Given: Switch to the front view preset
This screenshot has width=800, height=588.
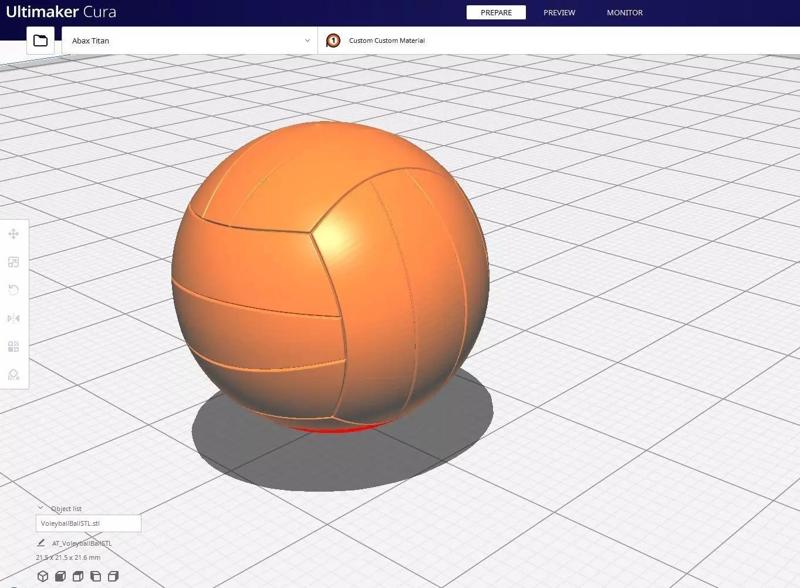Looking at the screenshot, I should (61, 576).
